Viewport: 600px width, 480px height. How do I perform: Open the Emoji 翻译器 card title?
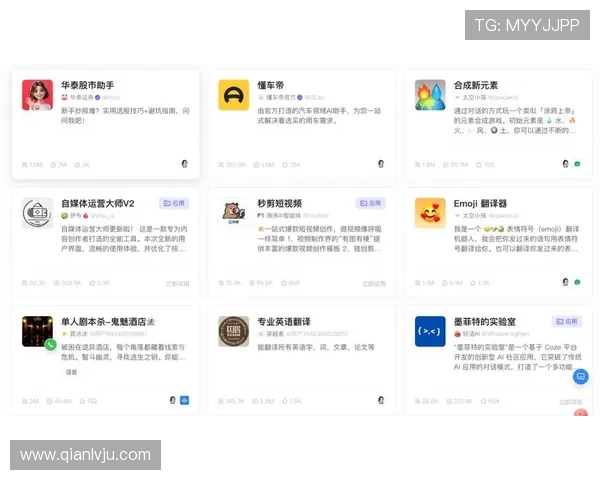coord(480,203)
